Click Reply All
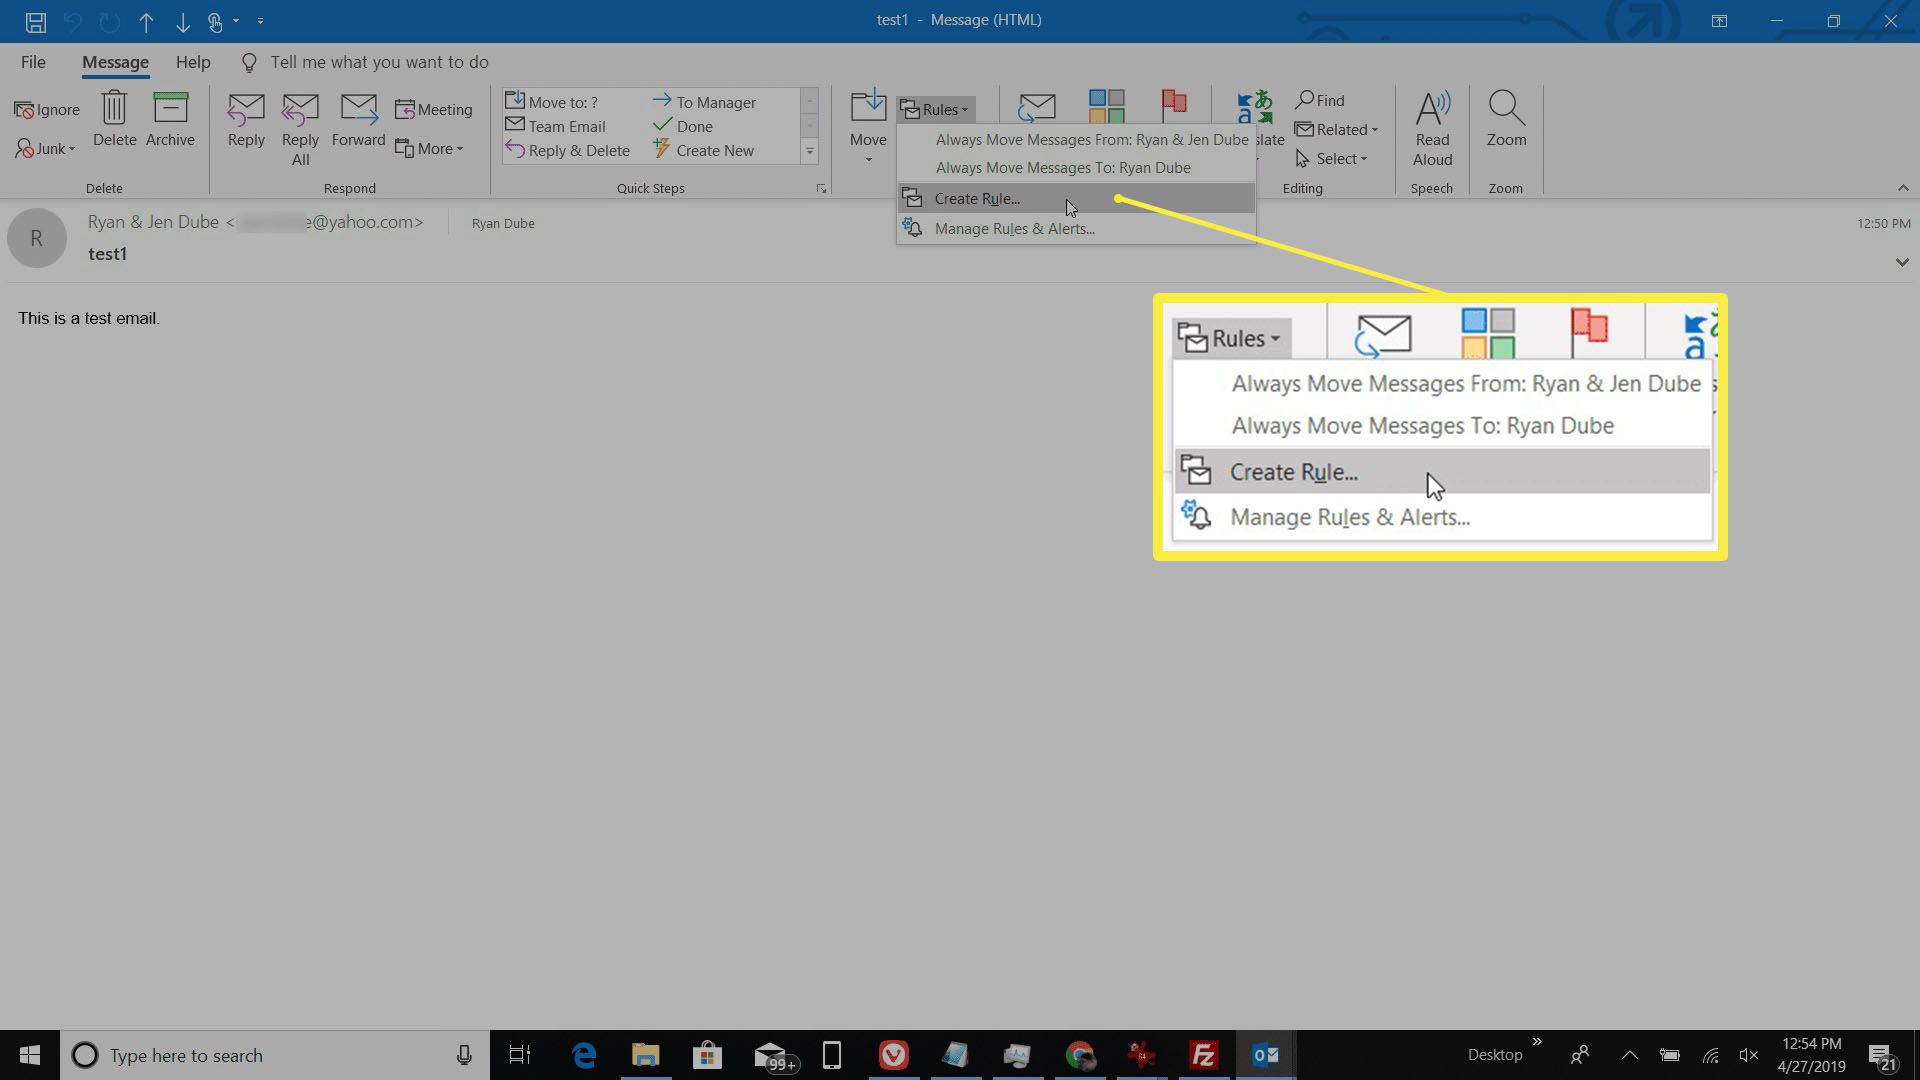The height and width of the screenshot is (1080, 1920). tap(300, 129)
